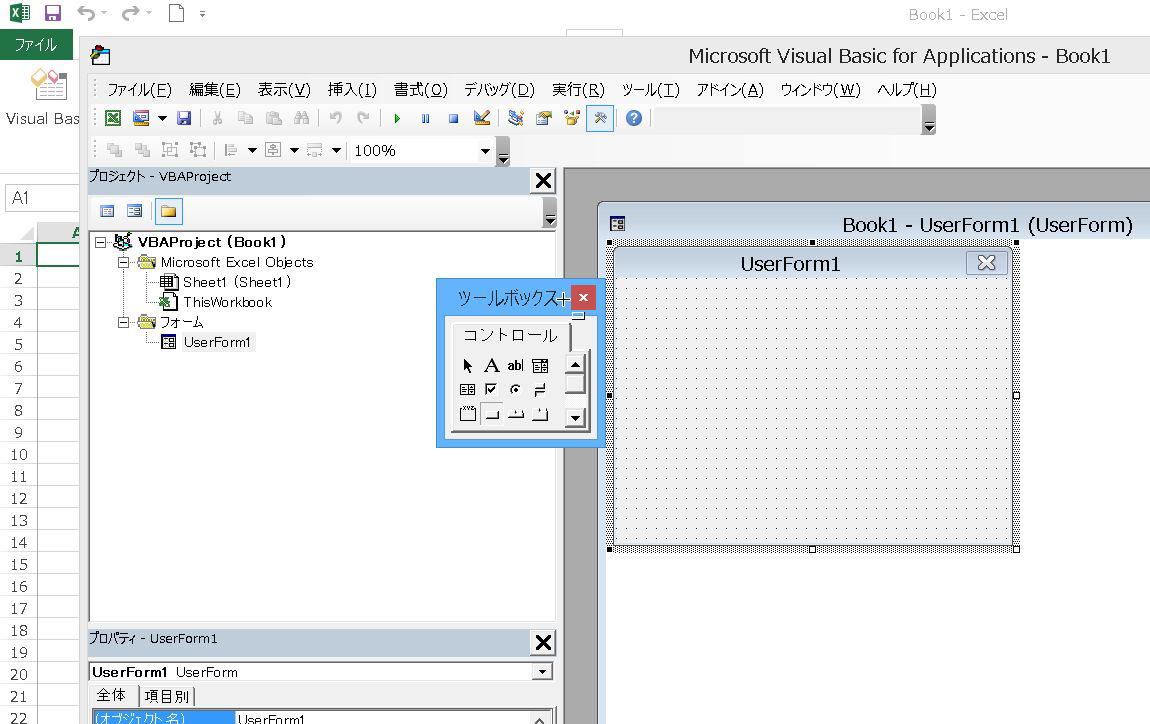Click the Find binoculars icon
Viewport: 1150px width, 724px height.
point(301,118)
